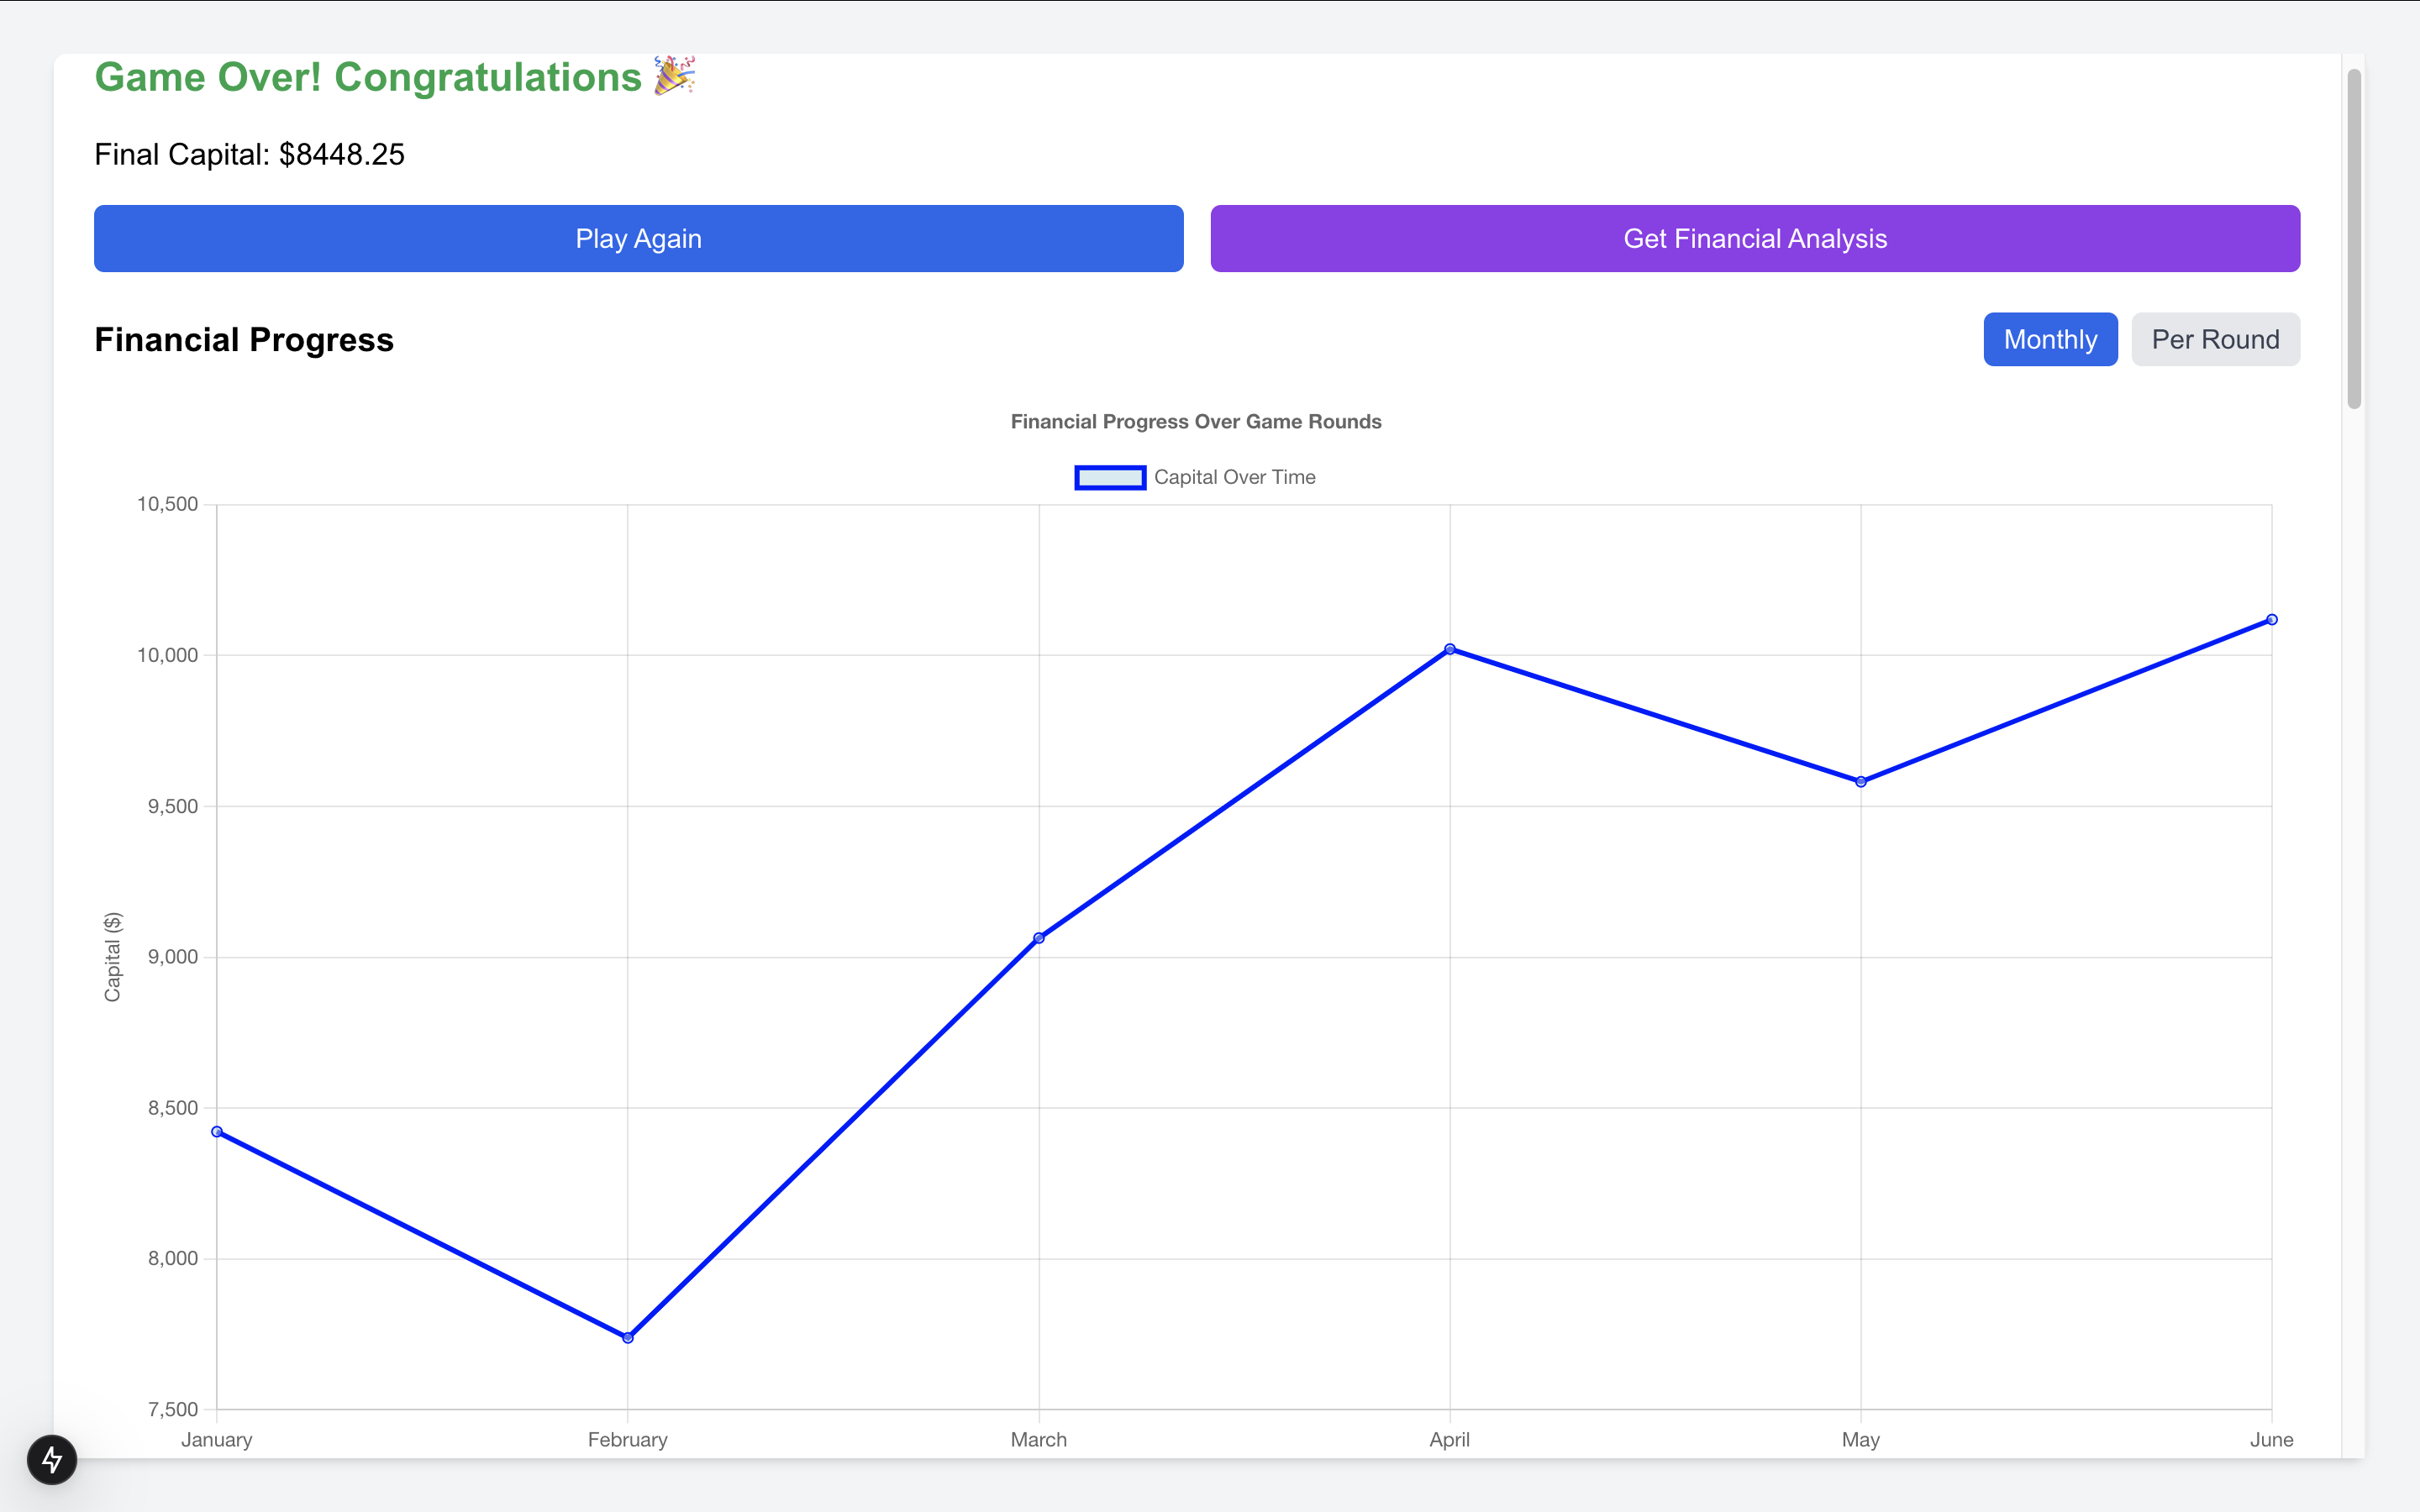Click the Financial Progress heading
The height and width of the screenshot is (1512, 2420).
point(244,340)
